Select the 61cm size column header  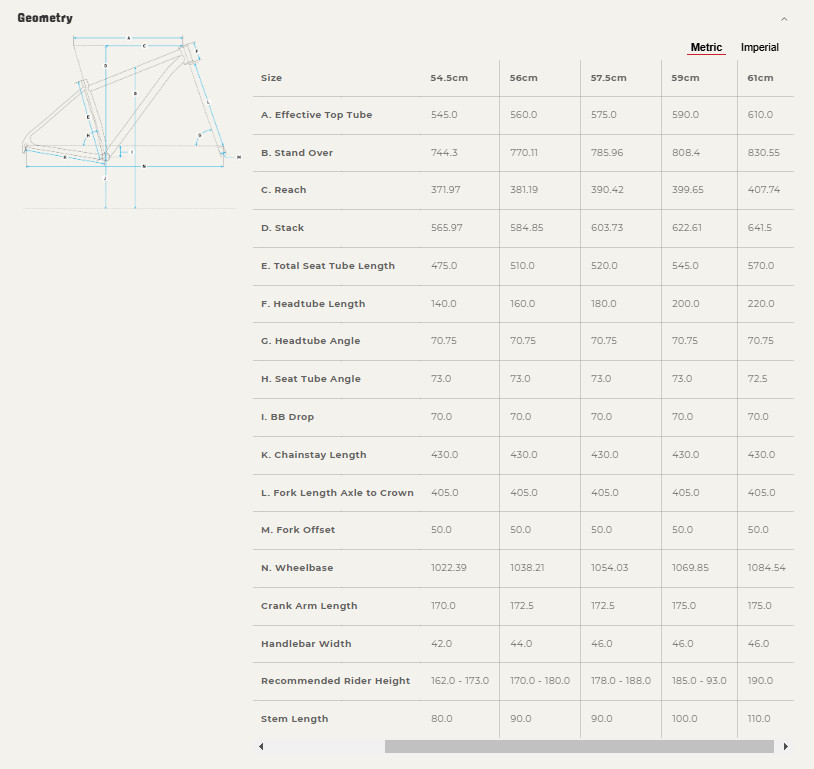click(x=760, y=78)
